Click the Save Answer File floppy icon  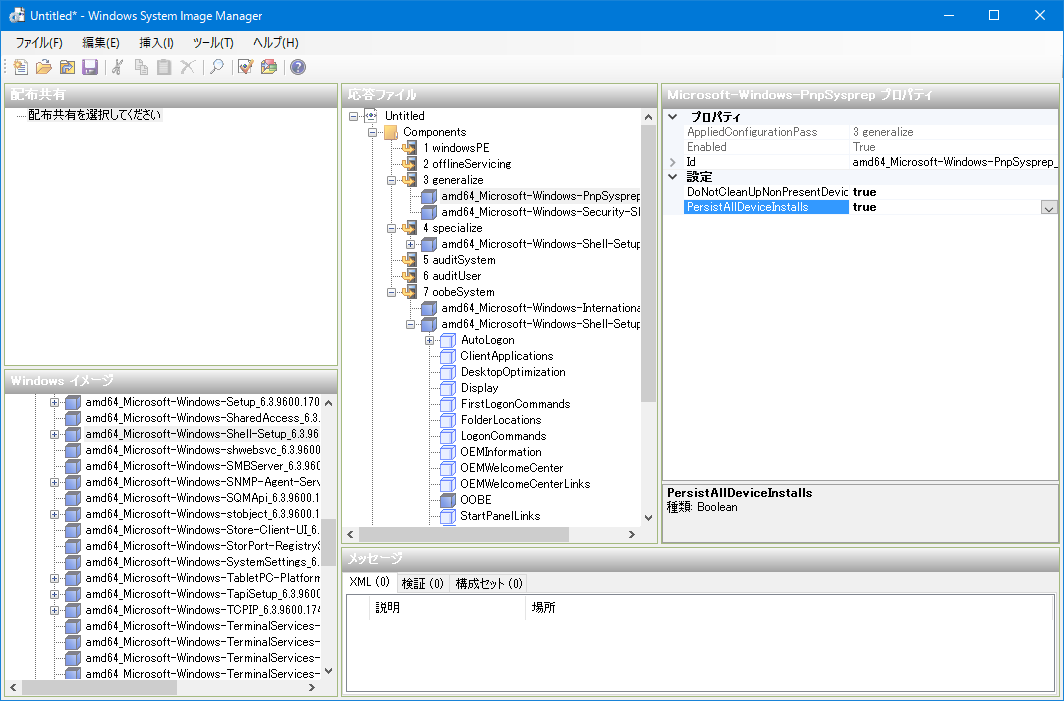90,67
